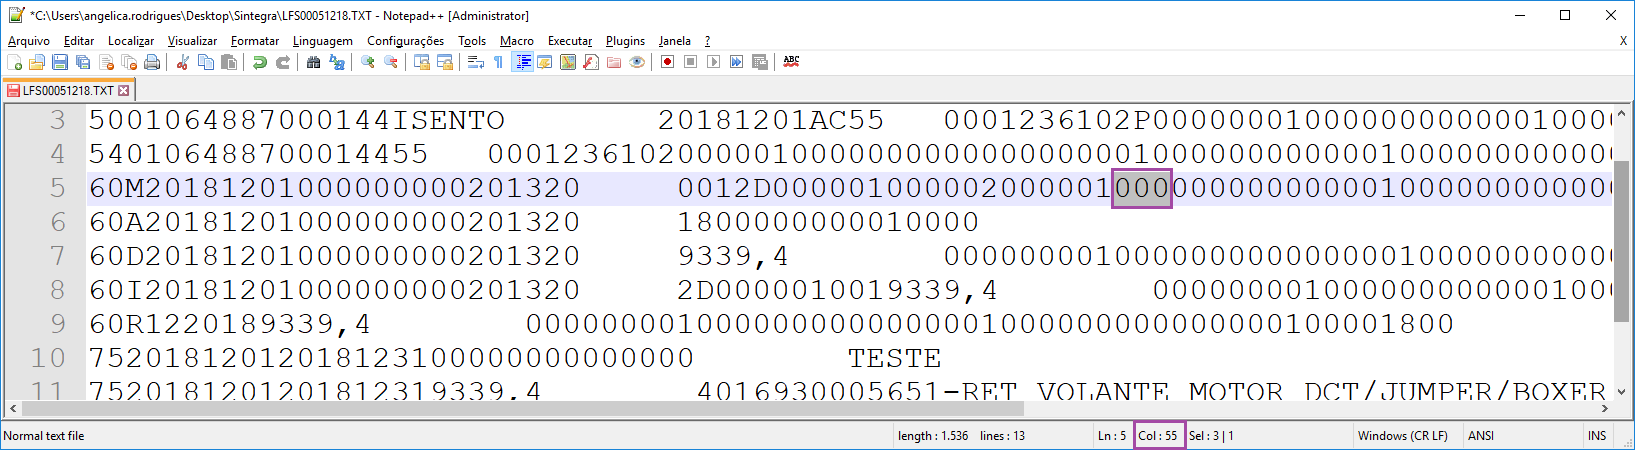1635x450 pixels.
Task: Click the ABC spell check icon
Action: 791,62
